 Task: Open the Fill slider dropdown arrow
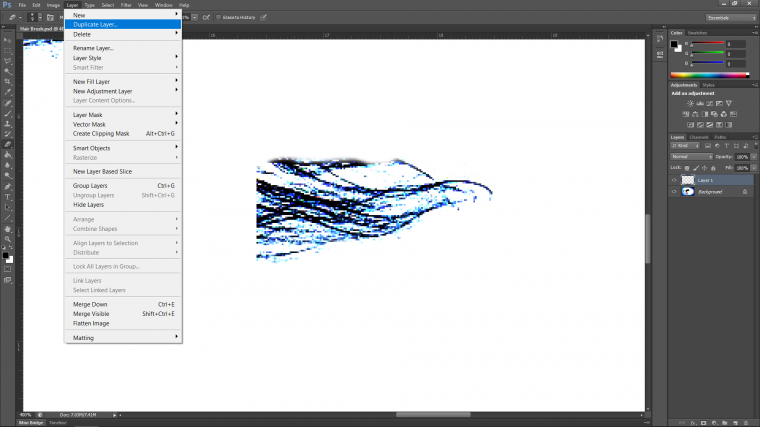point(754,168)
